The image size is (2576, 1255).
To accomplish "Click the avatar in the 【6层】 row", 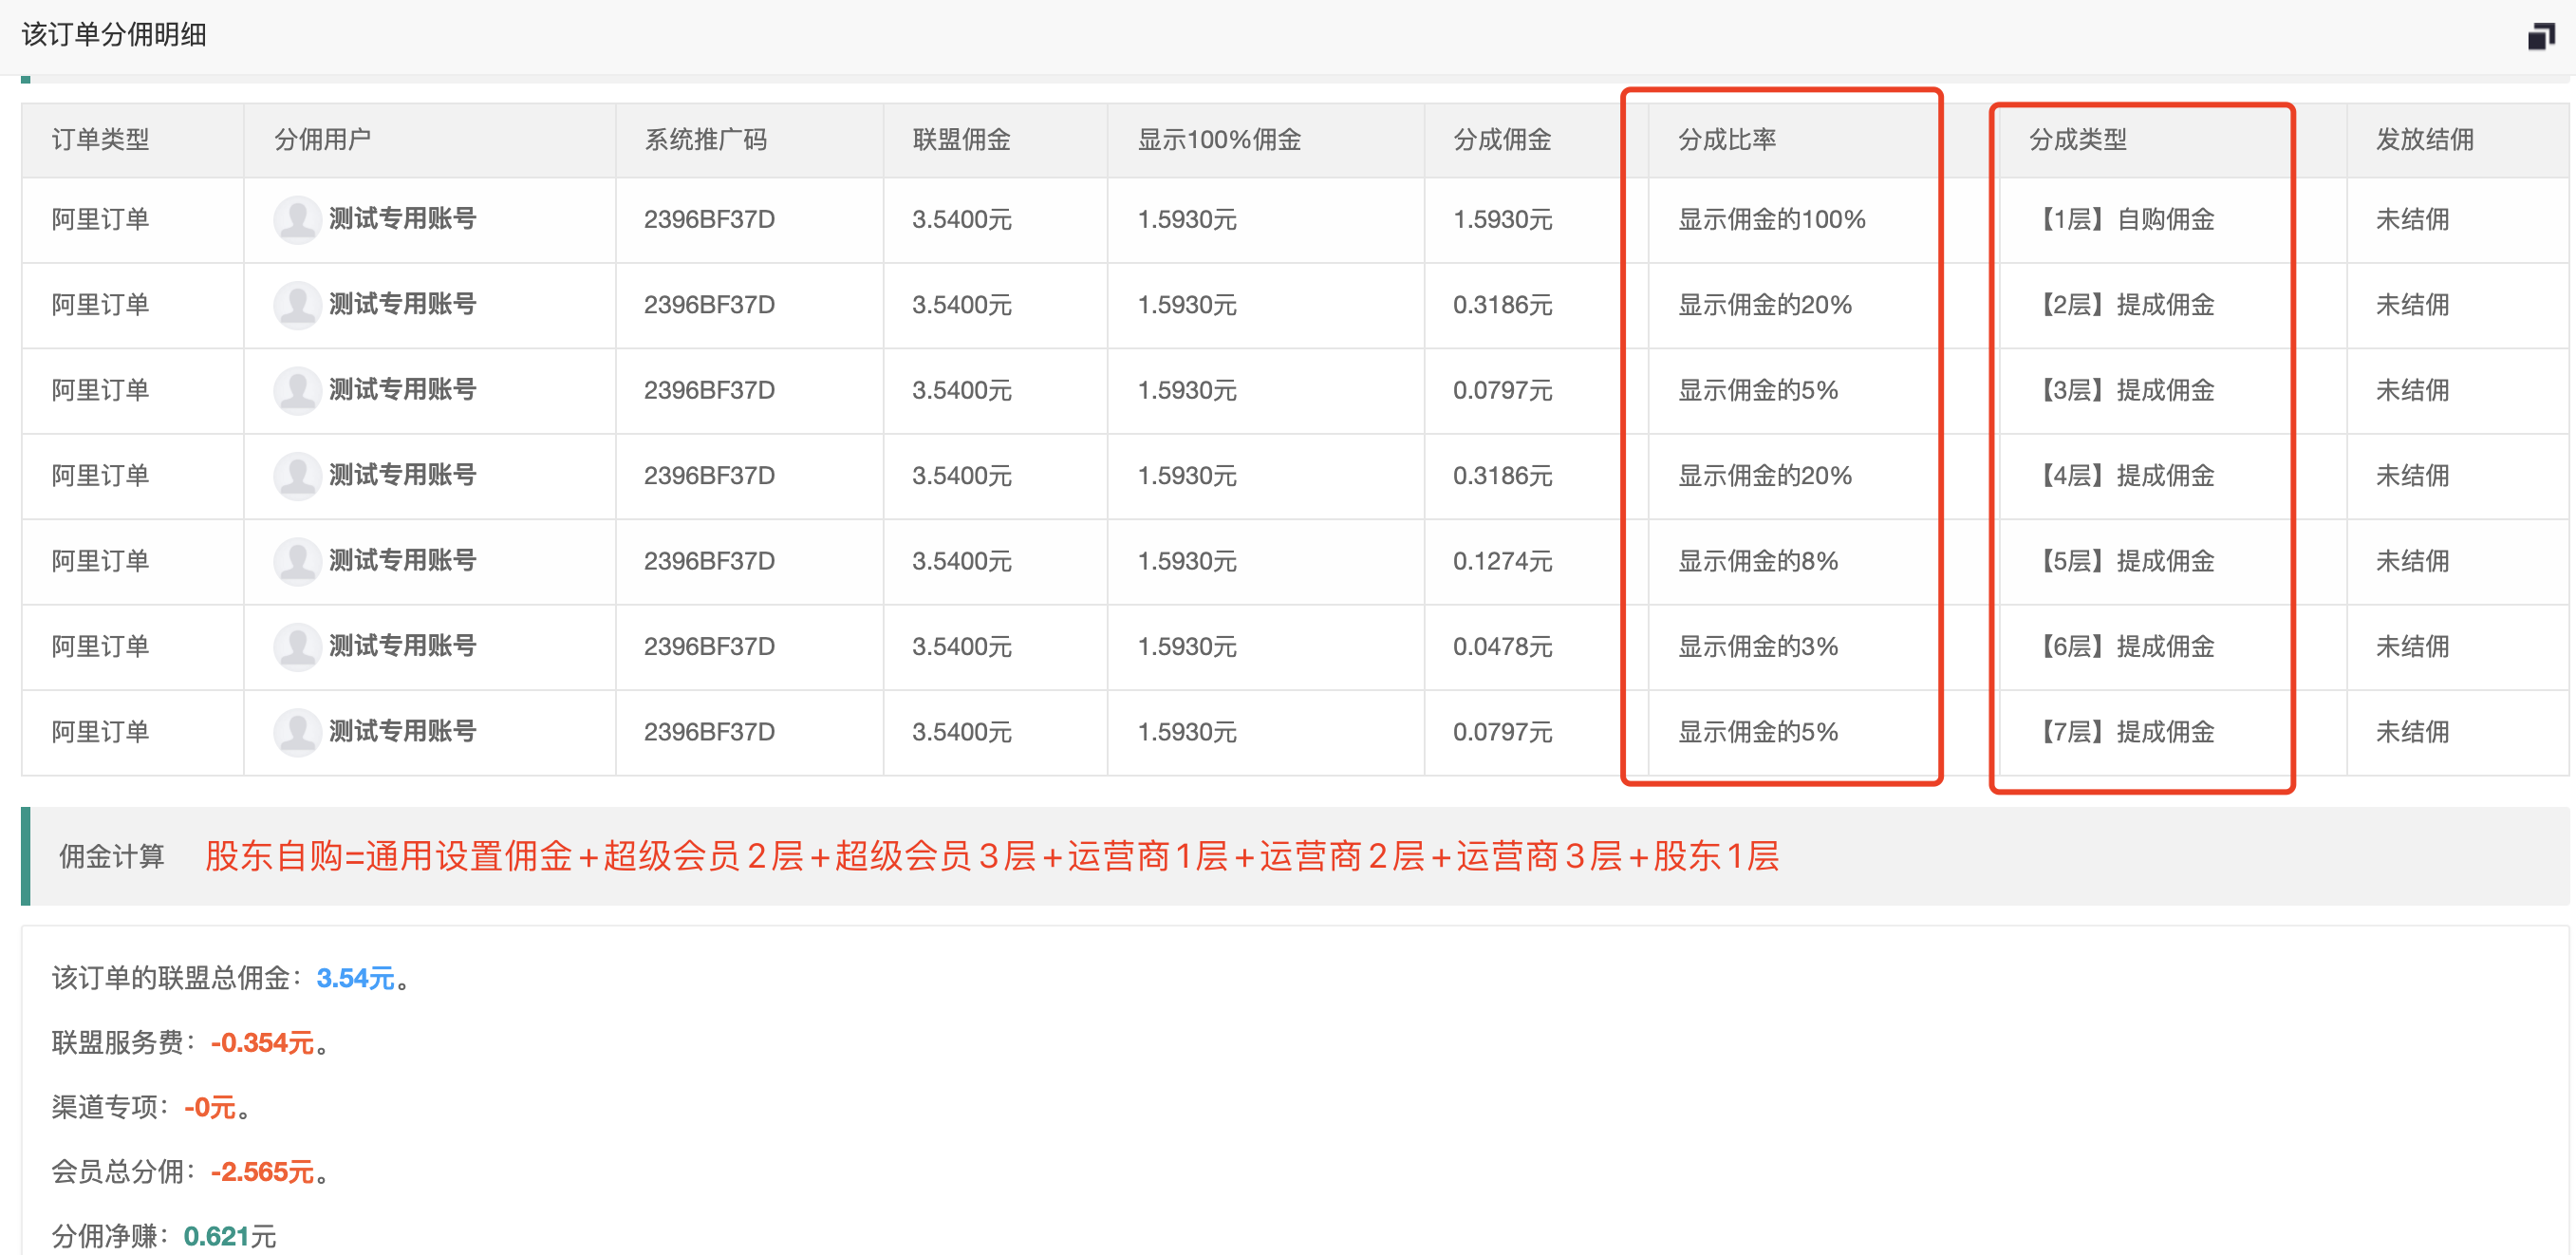I will tap(296, 646).
